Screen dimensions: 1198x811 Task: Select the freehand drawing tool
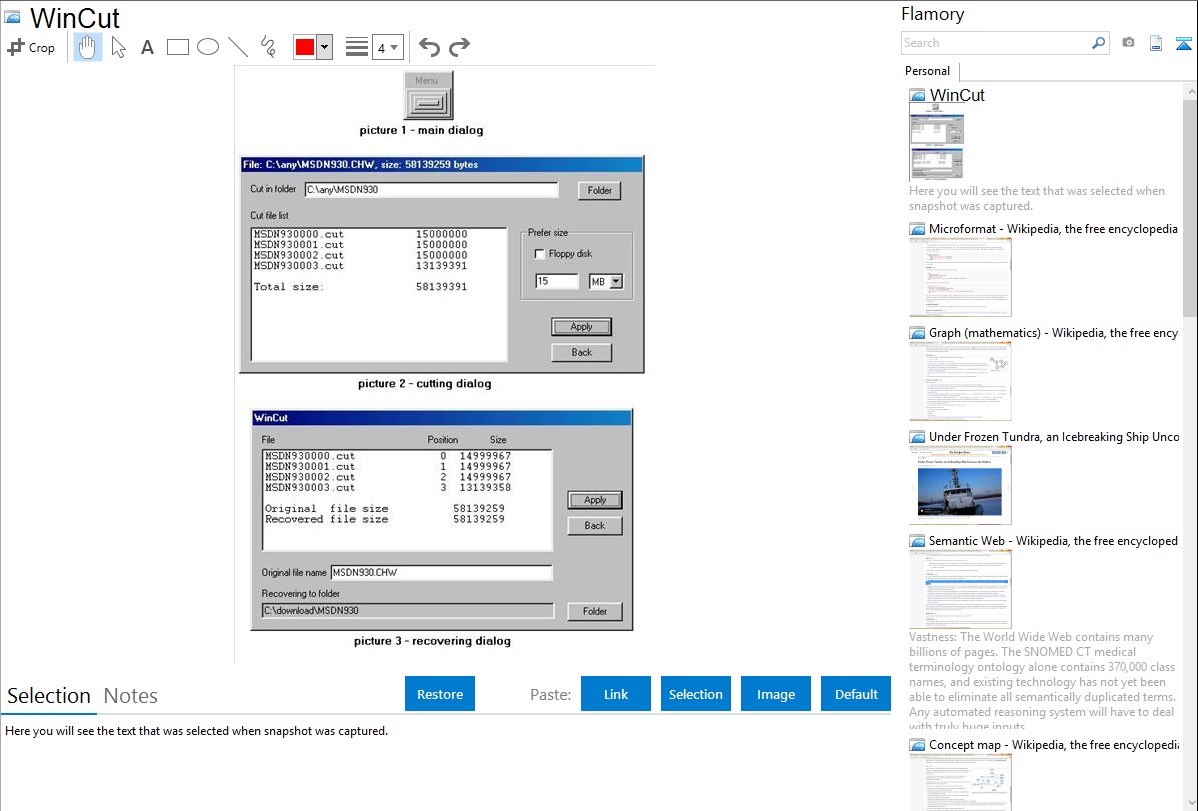(x=268, y=47)
